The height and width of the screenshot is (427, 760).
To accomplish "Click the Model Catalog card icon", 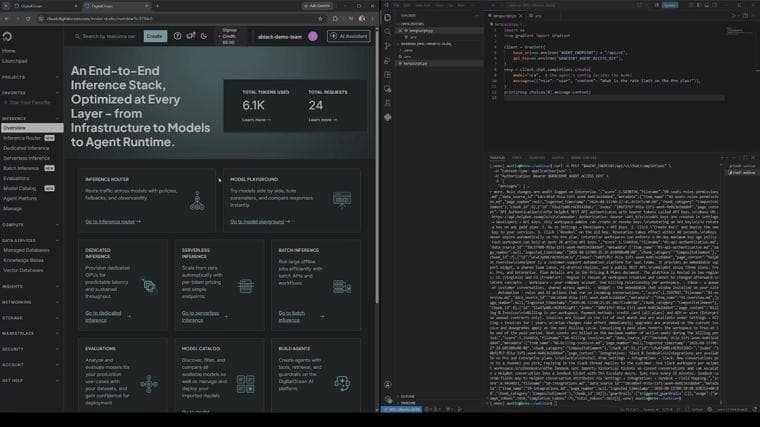I will (246, 384).
